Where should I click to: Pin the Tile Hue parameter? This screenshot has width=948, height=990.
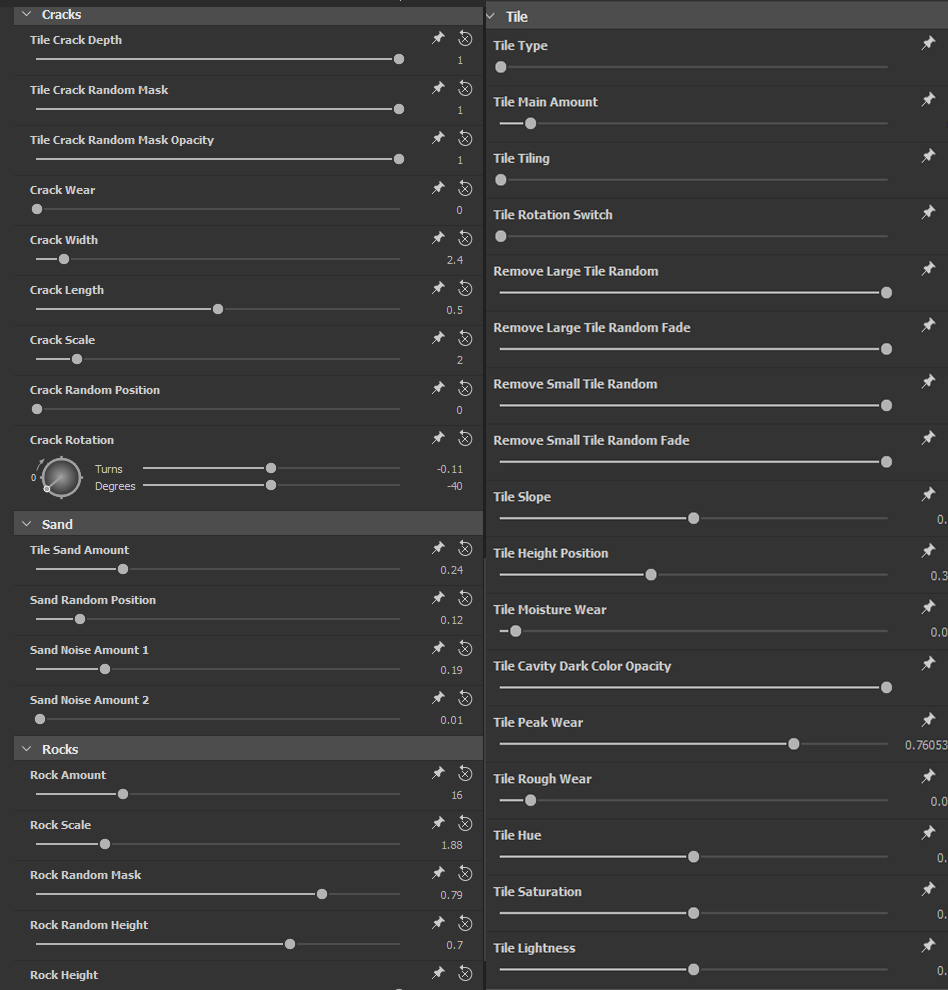click(928, 833)
